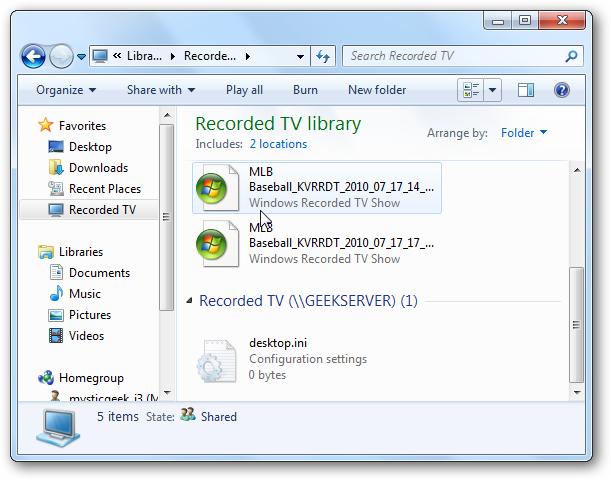Click the file list vertical scrollbar thumb
611x480 pixels.
(x=576, y=325)
